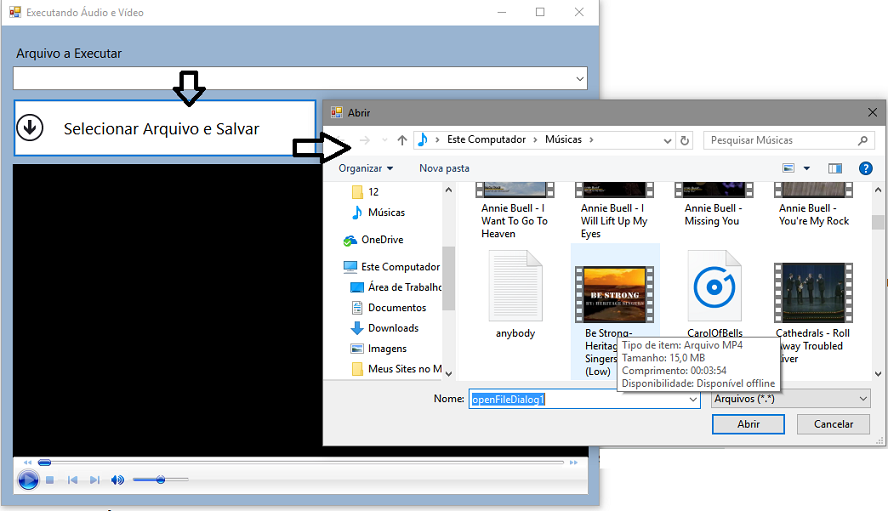This screenshot has height=511, width=888.
Task: Select Músicas in the navigation tree
Action: pos(378,212)
